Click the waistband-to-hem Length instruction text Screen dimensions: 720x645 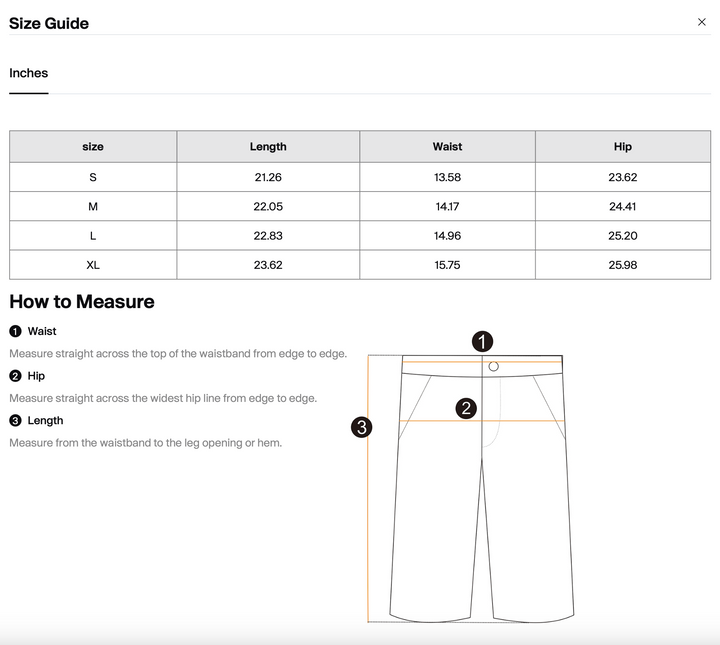(145, 442)
